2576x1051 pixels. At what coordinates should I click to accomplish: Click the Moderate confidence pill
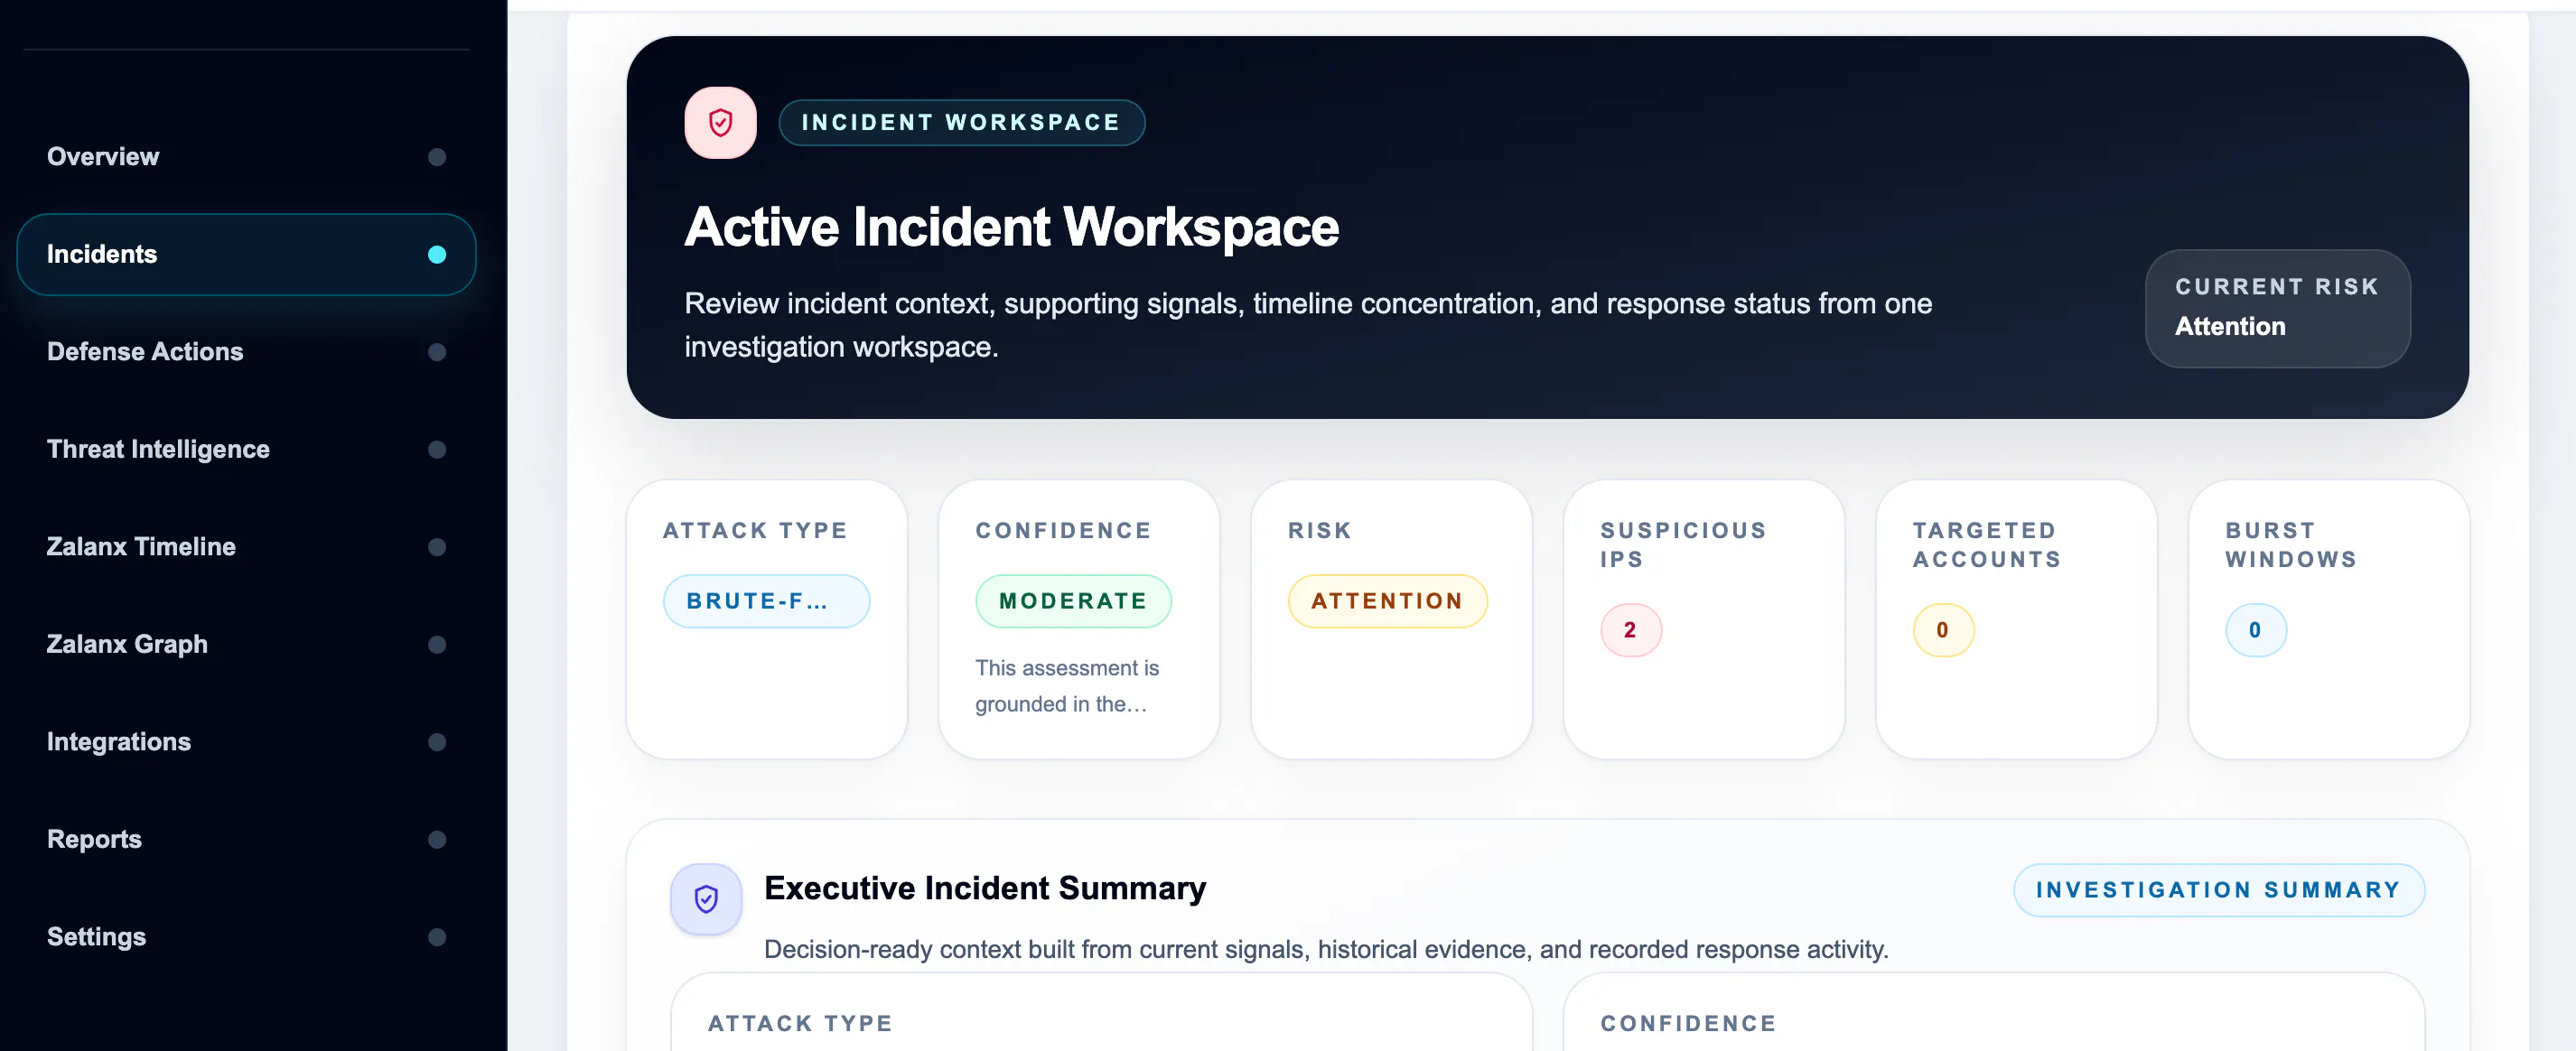pyautogui.click(x=1073, y=601)
